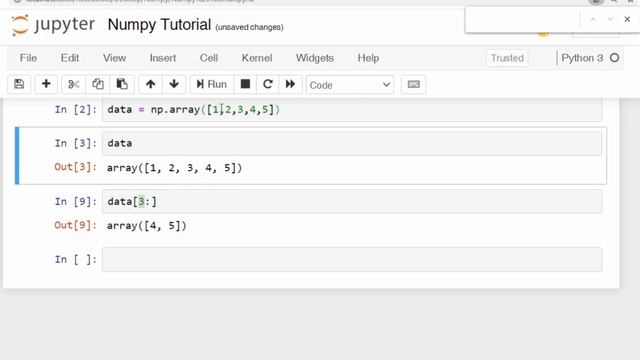Paste cells below icon
This screenshot has height=360, width=640.
click(x=122, y=84)
